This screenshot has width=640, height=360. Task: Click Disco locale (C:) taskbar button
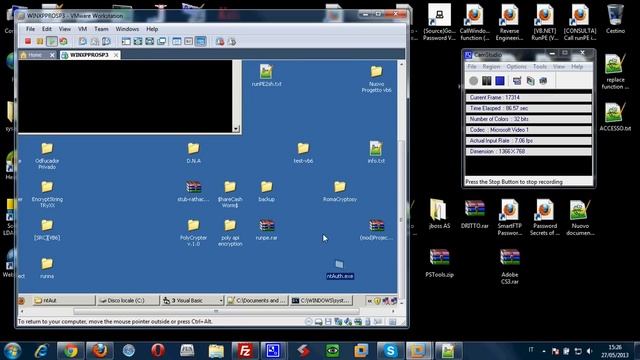pyautogui.click(x=128, y=300)
